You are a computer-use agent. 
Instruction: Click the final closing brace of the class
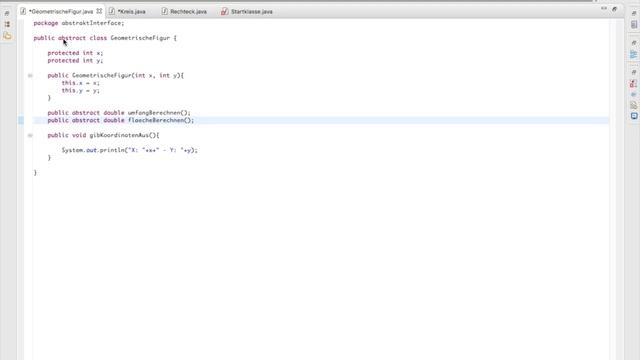pyautogui.click(x=35, y=173)
